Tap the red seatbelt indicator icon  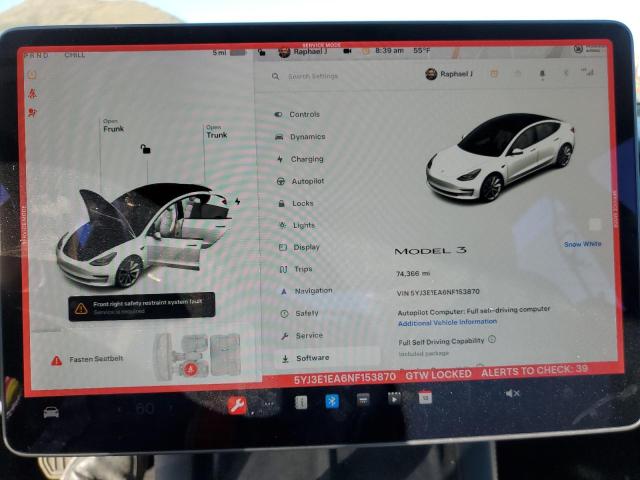coord(32,93)
